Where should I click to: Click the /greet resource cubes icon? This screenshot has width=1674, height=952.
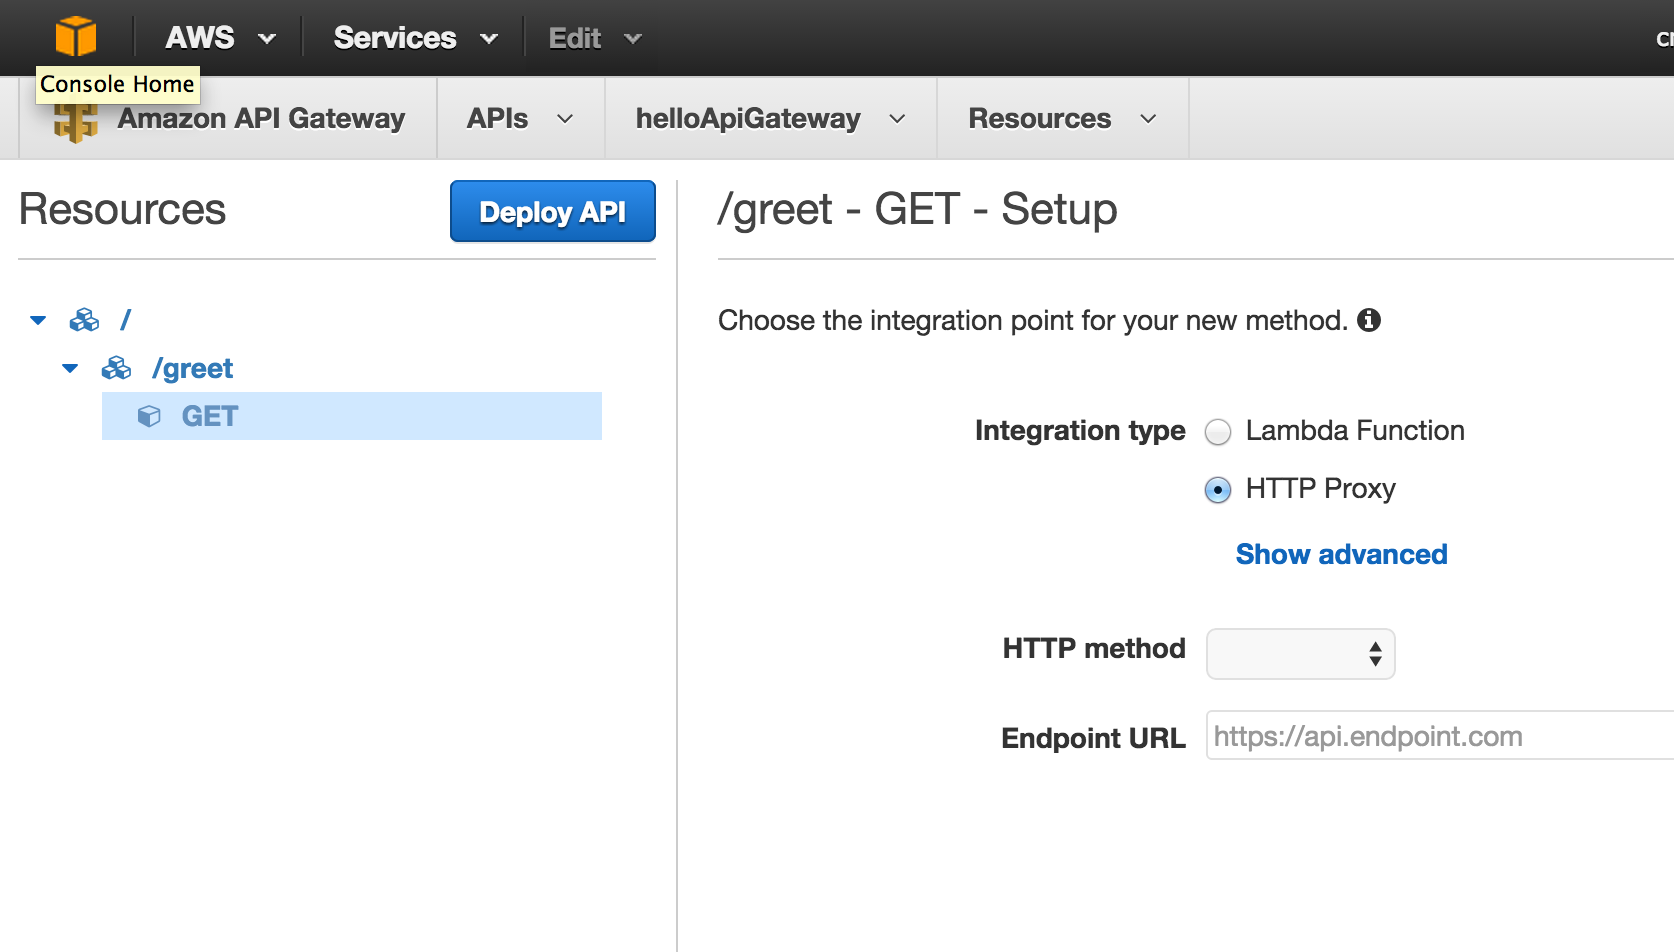point(116,368)
